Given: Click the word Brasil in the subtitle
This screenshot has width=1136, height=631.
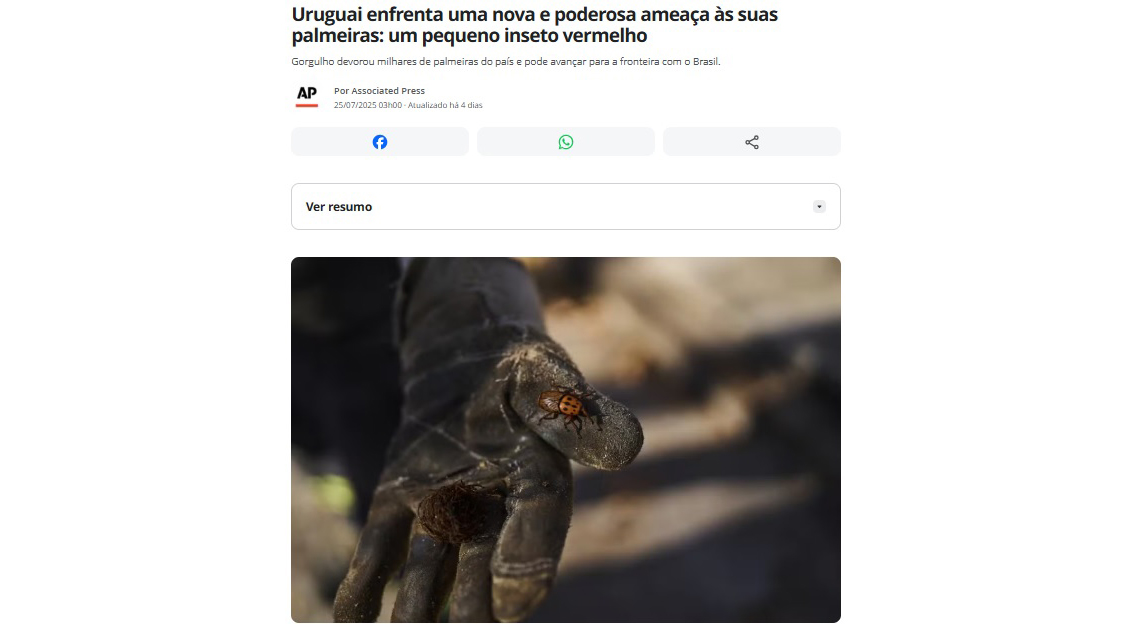Looking at the screenshot, I should coord(706,62).
